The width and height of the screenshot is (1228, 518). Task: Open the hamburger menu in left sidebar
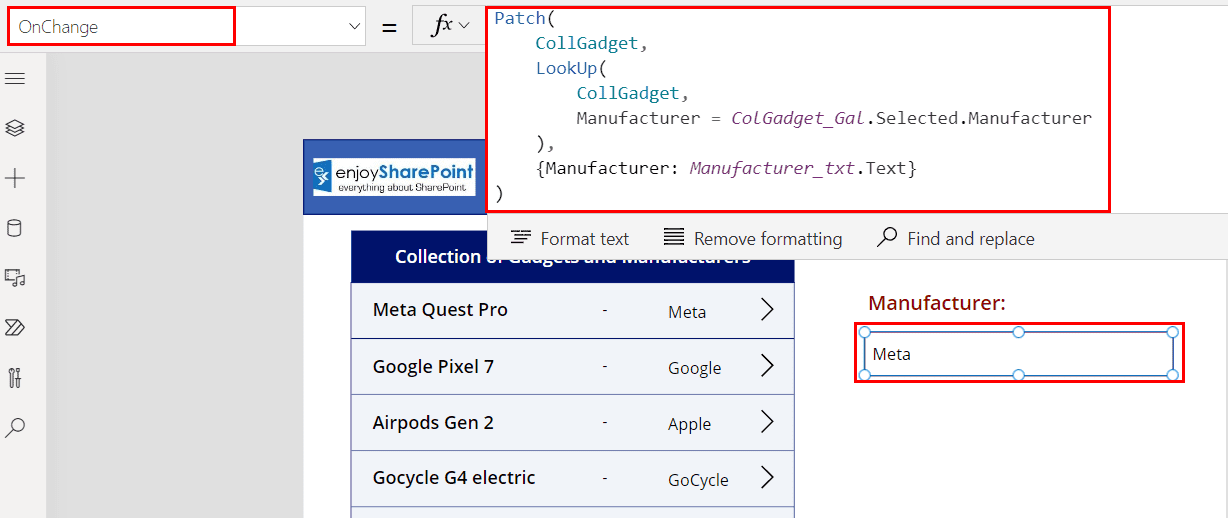(15, 79)
